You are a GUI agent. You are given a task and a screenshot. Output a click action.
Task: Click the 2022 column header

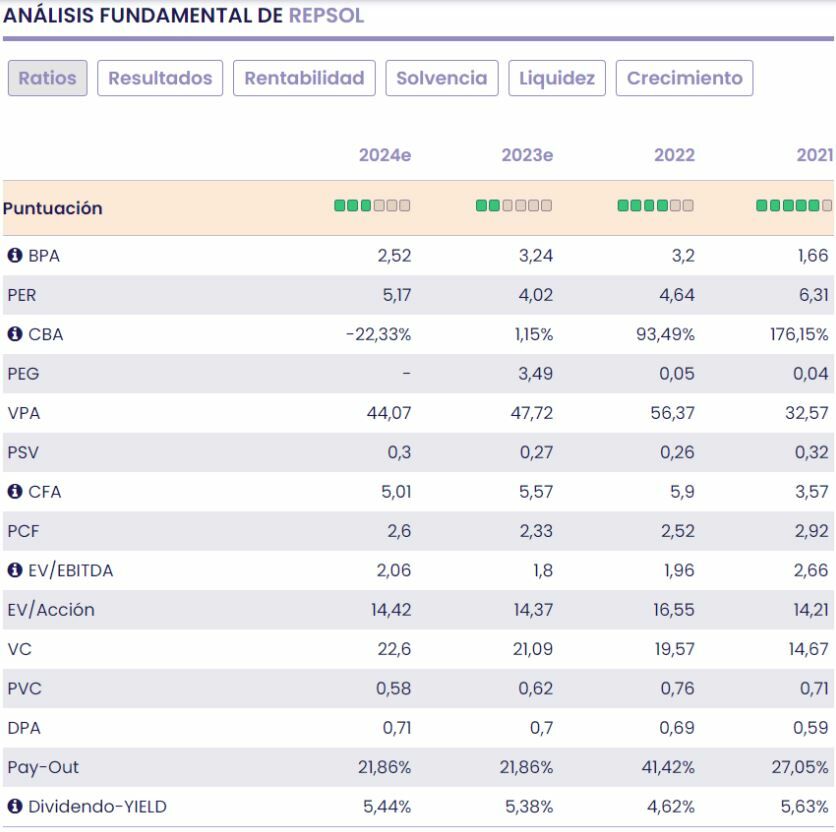[674, 155]
